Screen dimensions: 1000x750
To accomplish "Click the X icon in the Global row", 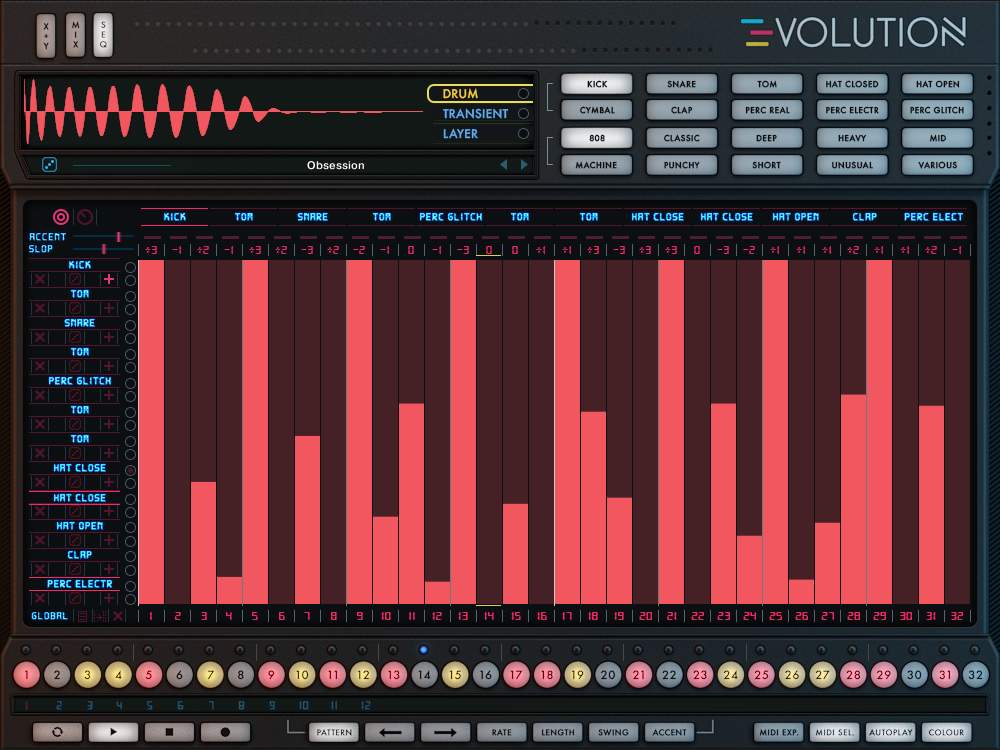I will (118, 616).
